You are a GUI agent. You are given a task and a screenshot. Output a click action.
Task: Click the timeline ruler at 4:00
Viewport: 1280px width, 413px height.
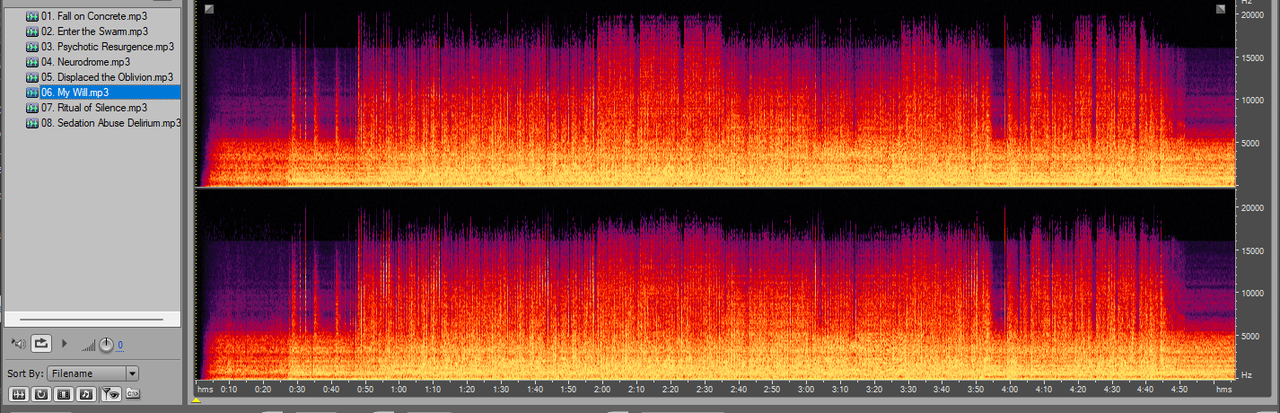[x=1009, y=389]
